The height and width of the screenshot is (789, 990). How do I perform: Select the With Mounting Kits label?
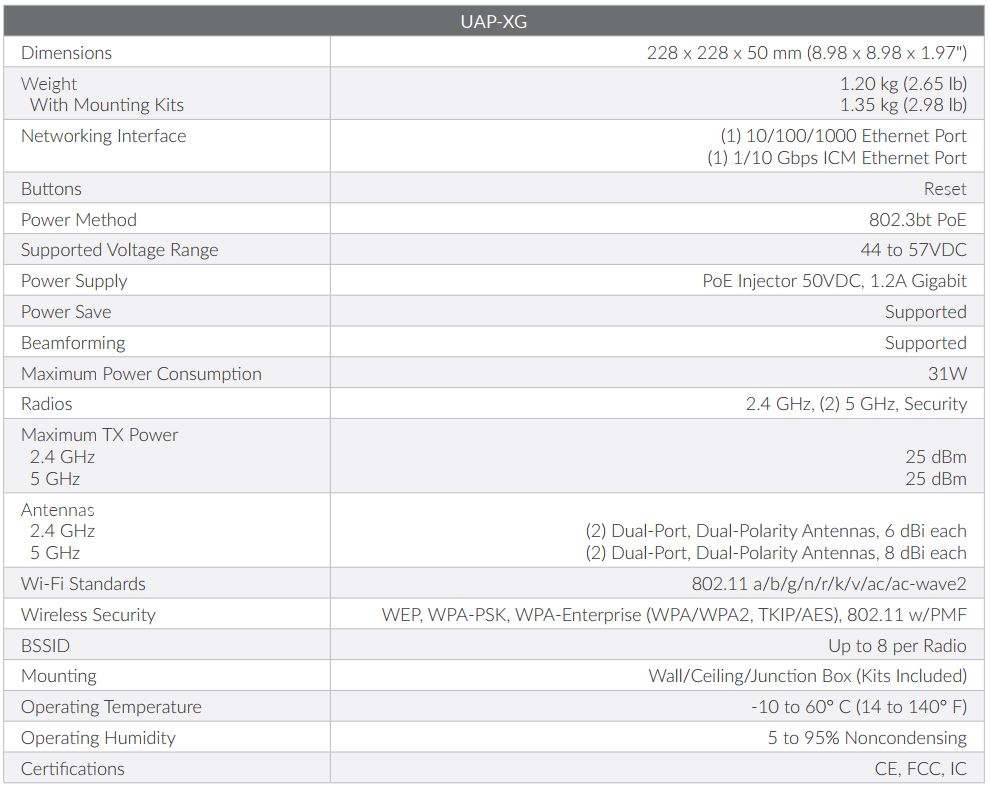pos(107,105)
